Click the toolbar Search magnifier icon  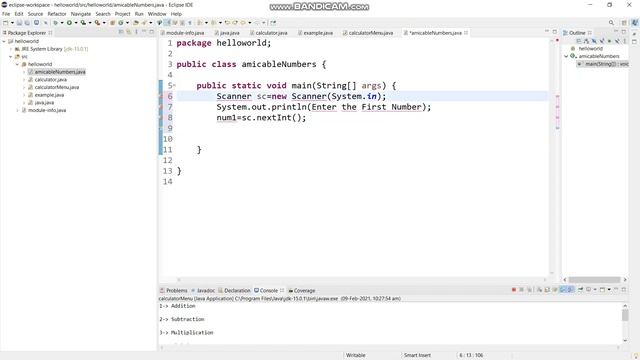[611, 23]
